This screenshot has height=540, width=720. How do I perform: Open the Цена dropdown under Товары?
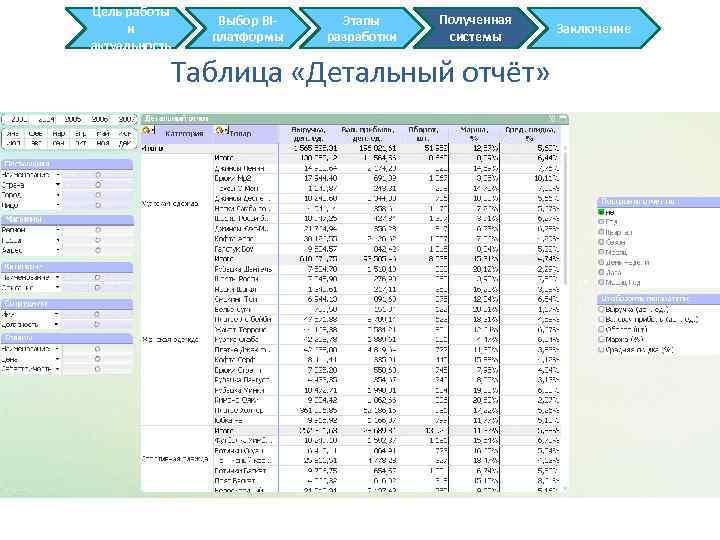coord(57,359)
